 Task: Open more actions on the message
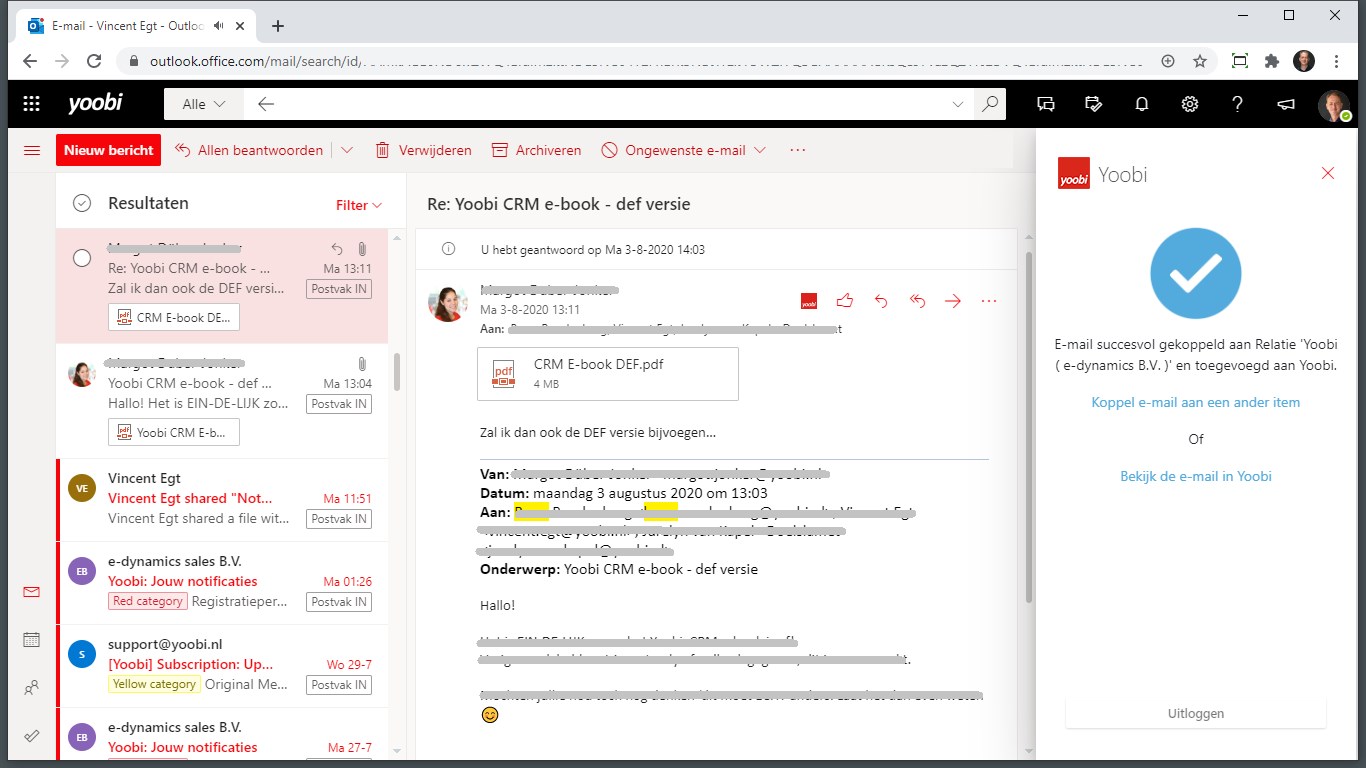click(x=989, y=300)
